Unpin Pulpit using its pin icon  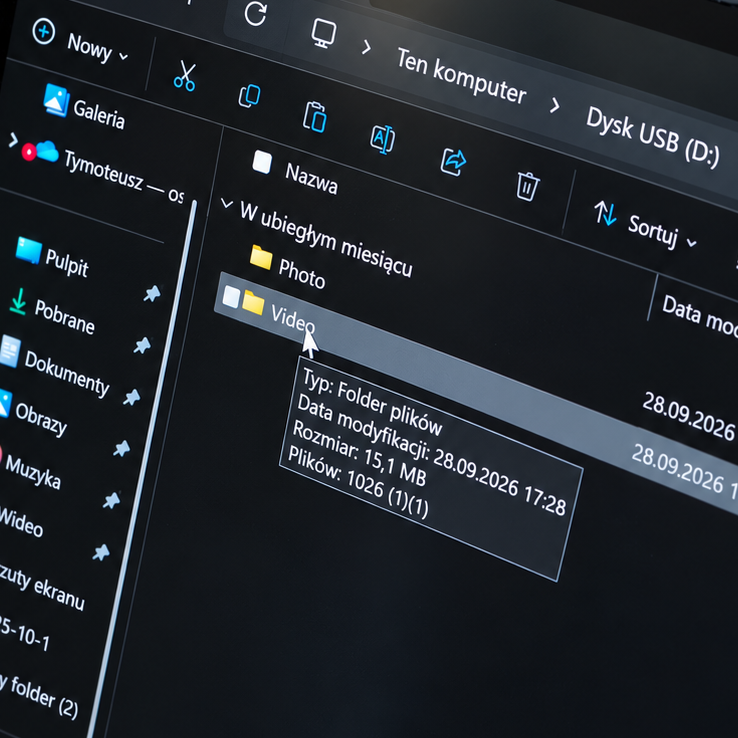(x=152, y=294)
